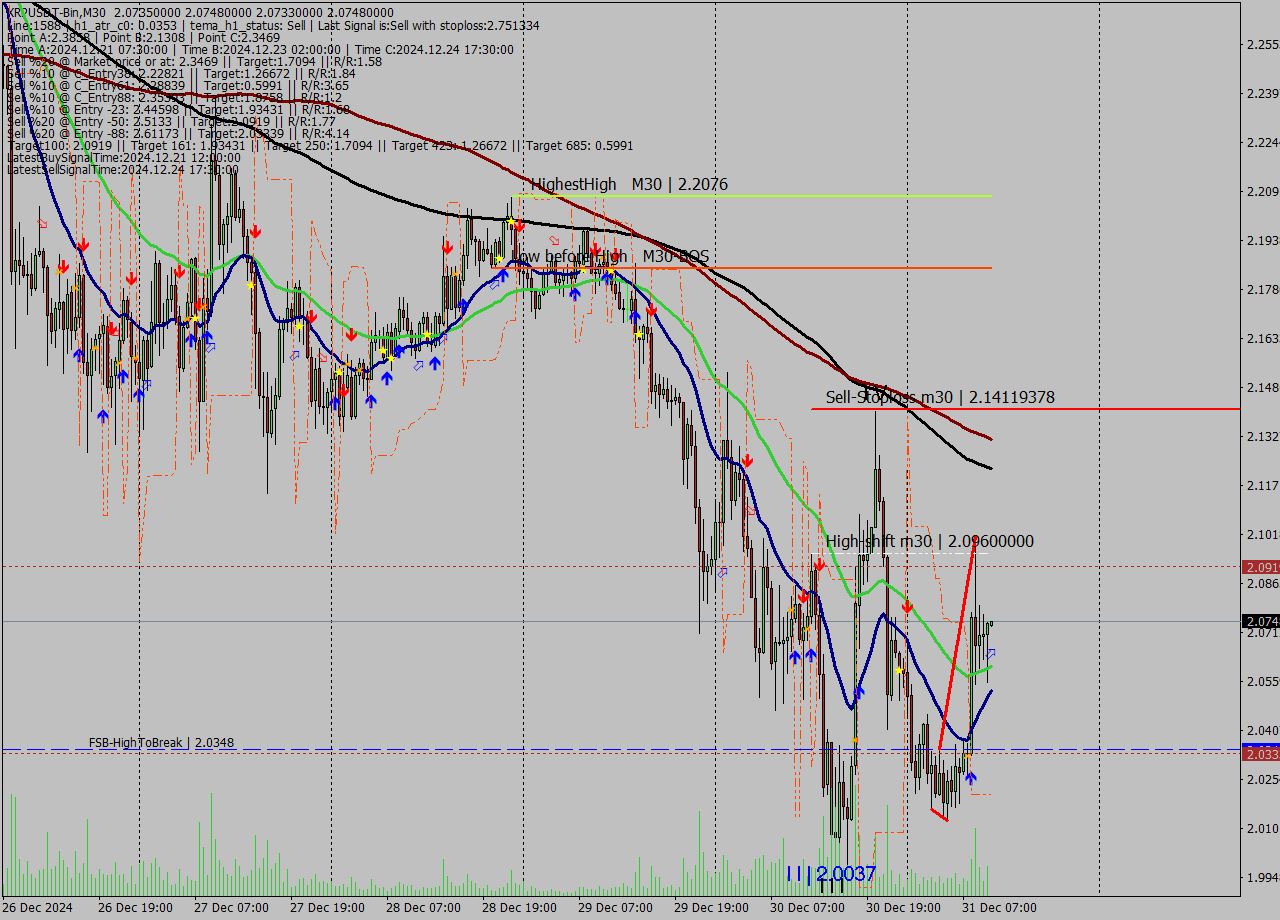Select the red Sell-Stoploss horizontal line
The width and height of the screenshot is (1280, 920).
coord(1025,409)
